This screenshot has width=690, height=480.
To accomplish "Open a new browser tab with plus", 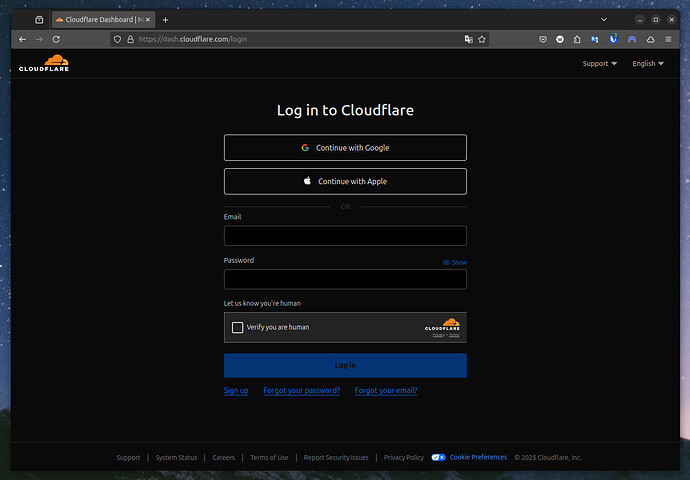I will point(165,20).
